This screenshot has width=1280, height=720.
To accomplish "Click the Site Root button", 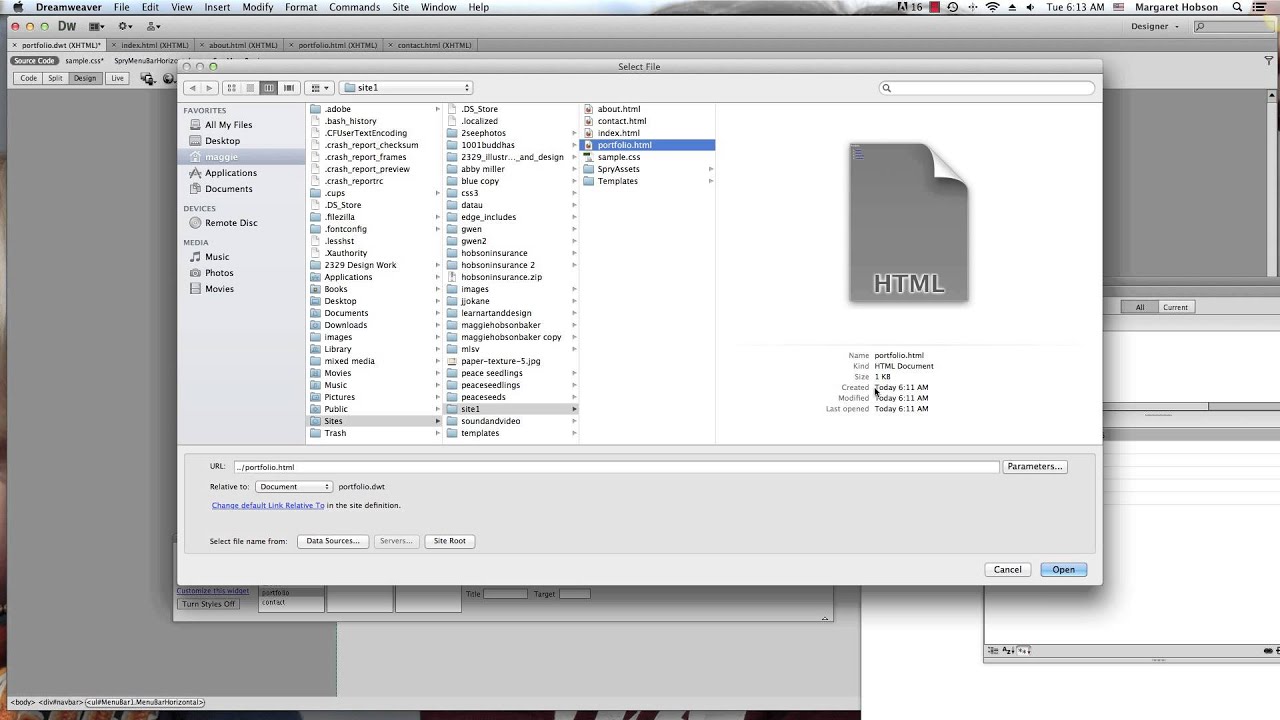I will [449, 541].
